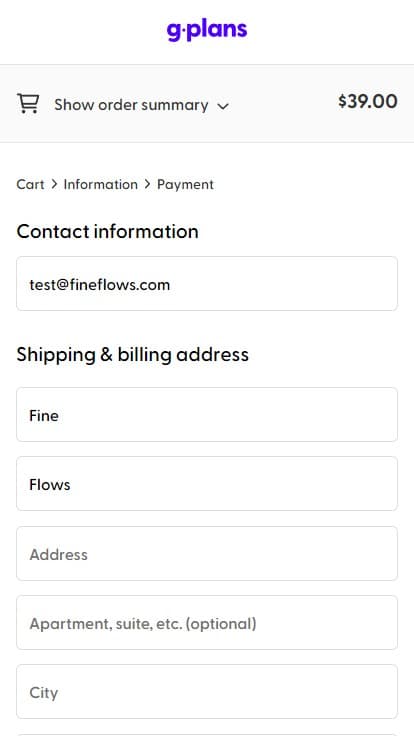Click the chevron after the Cart breadcrumb

[x=54, y=184]
